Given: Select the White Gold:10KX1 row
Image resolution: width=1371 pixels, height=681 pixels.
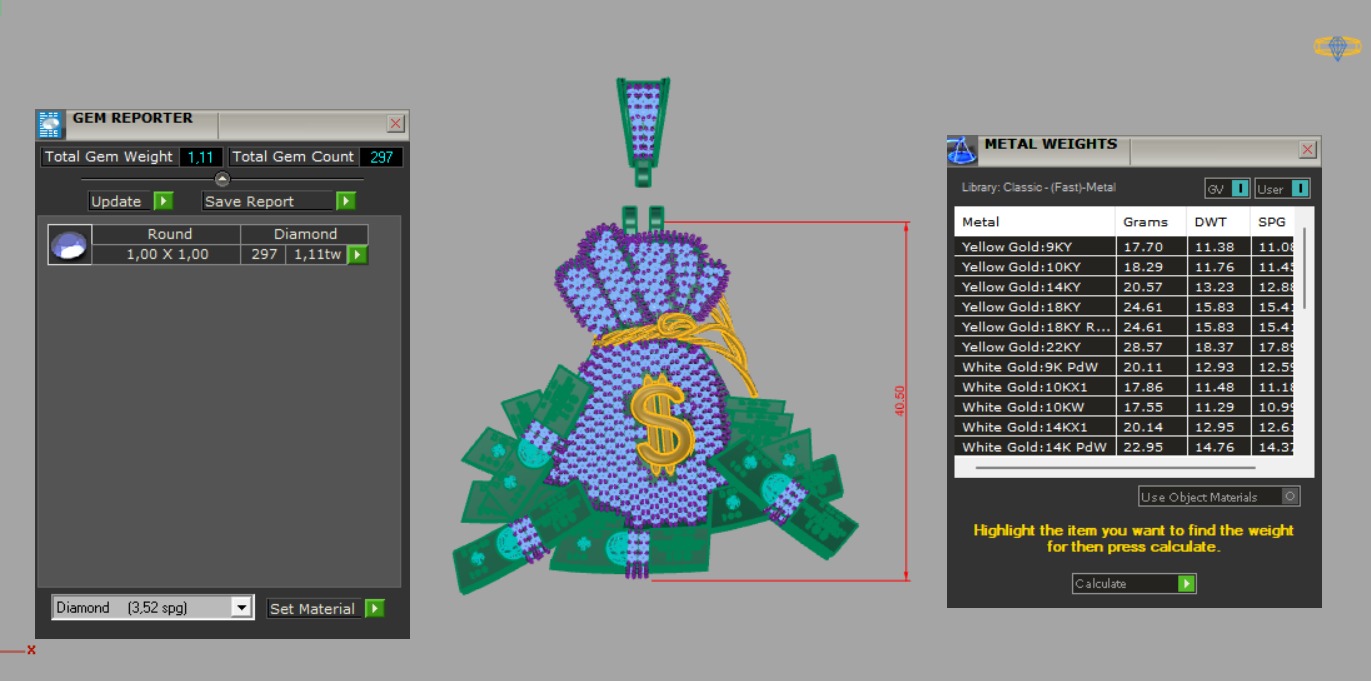Looking at the screenshot, I should pos(1125,387).
